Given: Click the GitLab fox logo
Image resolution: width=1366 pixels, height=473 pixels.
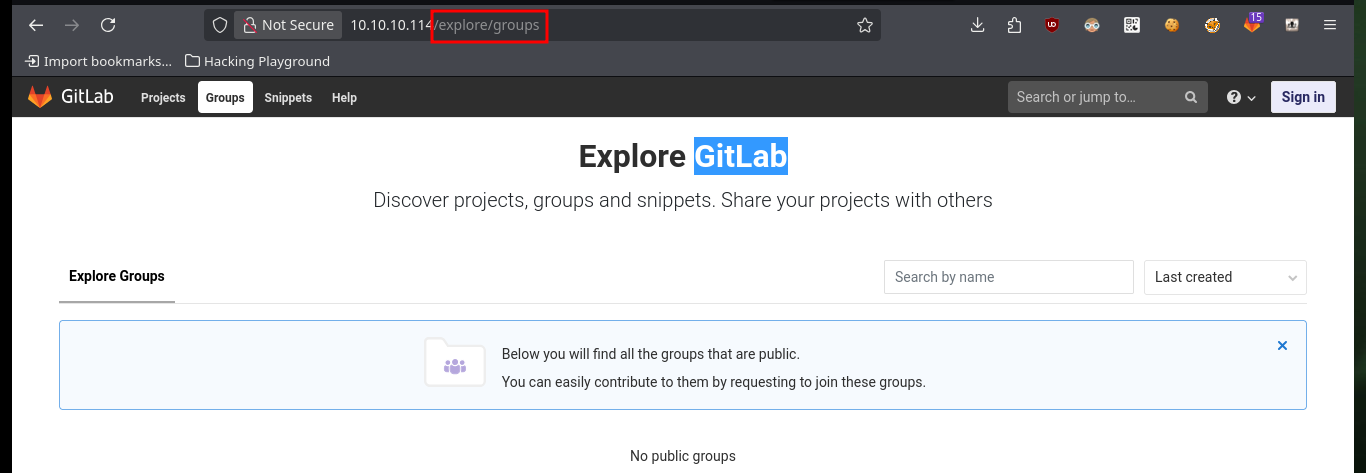Looking at the screenshot, I should [x=39, y=97].
